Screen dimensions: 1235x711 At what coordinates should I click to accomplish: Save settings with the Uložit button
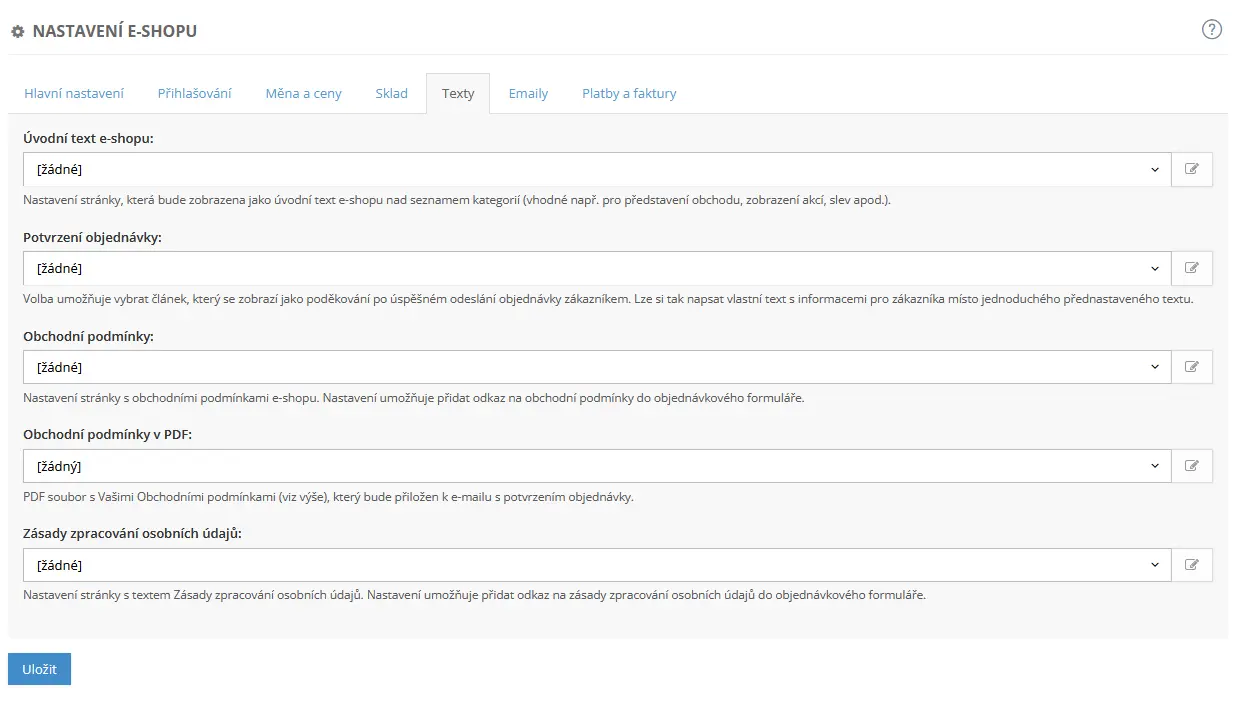click(39, 669)
